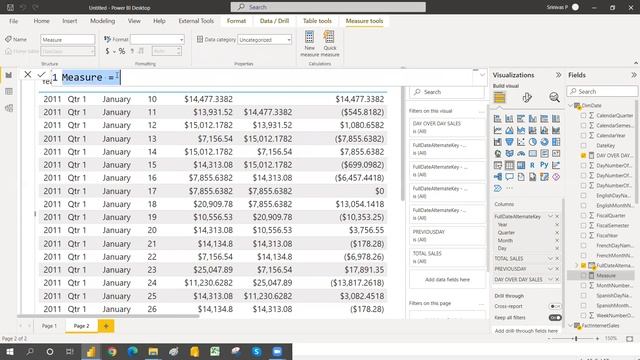Choose the table visual icon
Image resolution: width=640 pixels, height=360 pixels.
click(x=509, y=165)
